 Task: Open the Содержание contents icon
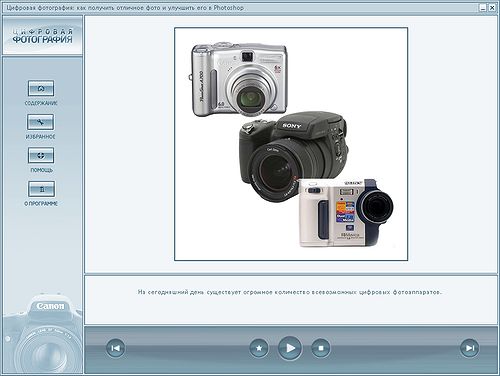(x=41, y=89)
